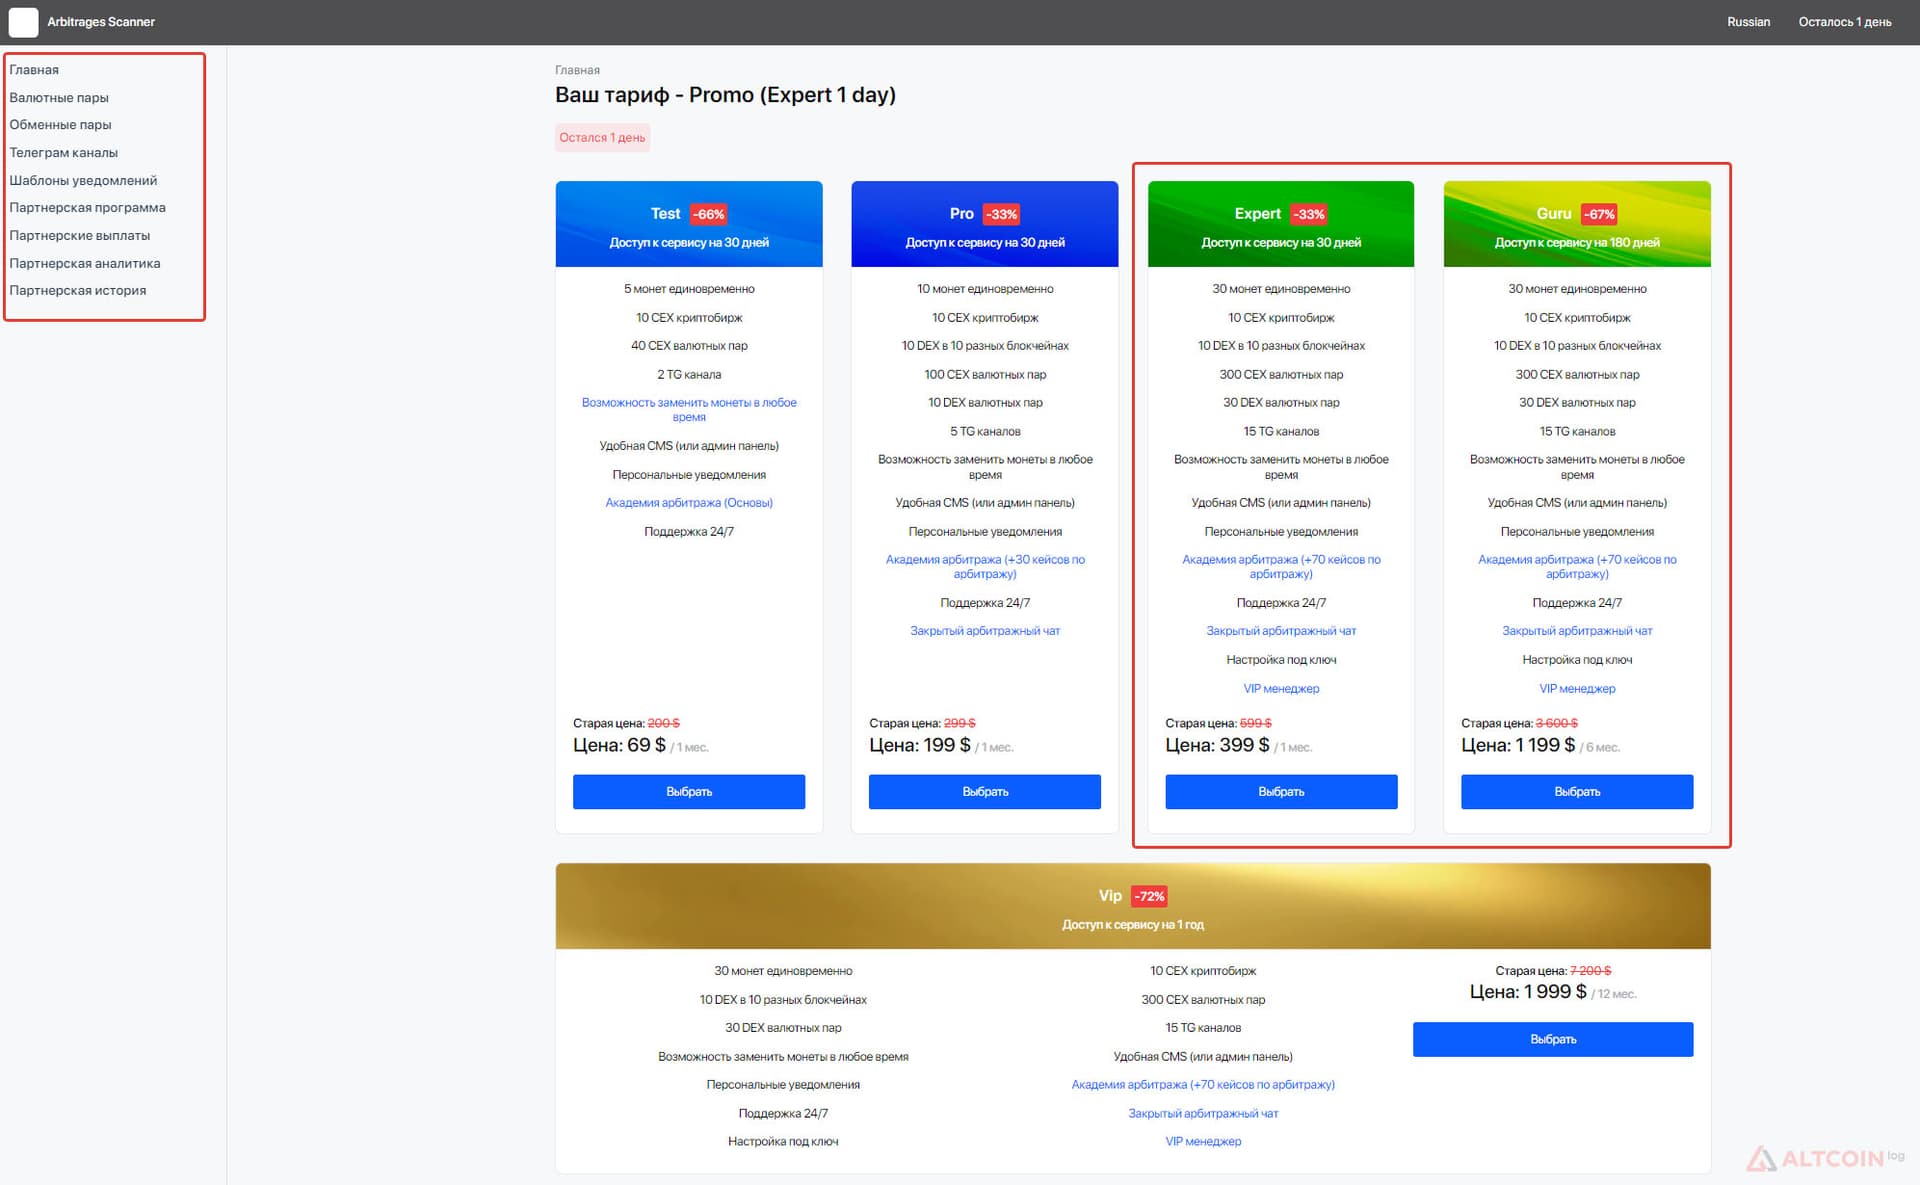Viewport: 1920px width, 1185px height.
Task: Choose the Test plan via Выбрать button
Action: tap(689, 792)
